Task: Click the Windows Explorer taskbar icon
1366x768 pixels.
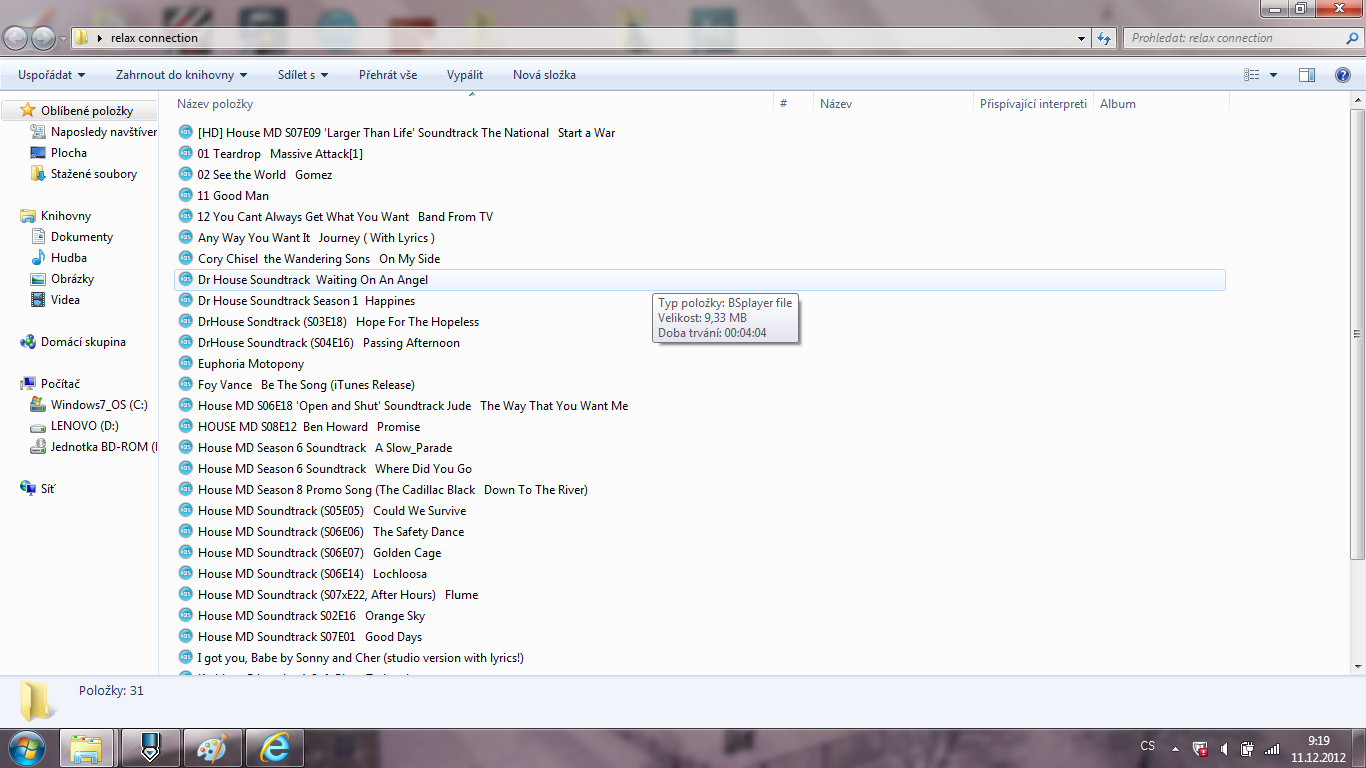Action: pos(87,748)
